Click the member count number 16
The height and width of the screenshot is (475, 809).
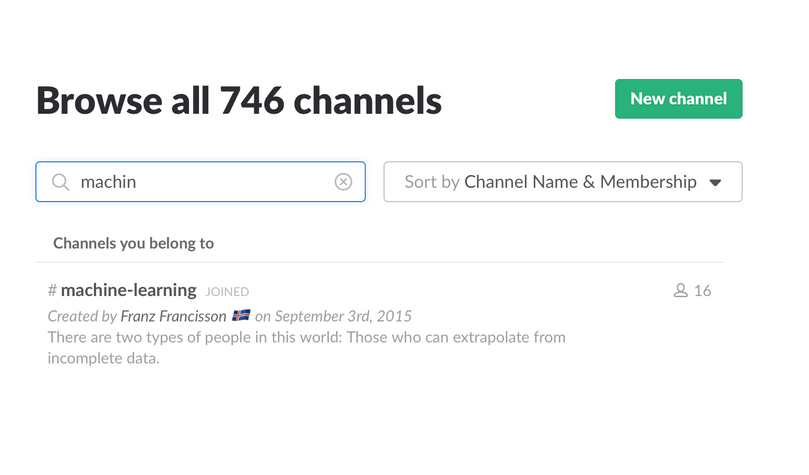point(703,291)
